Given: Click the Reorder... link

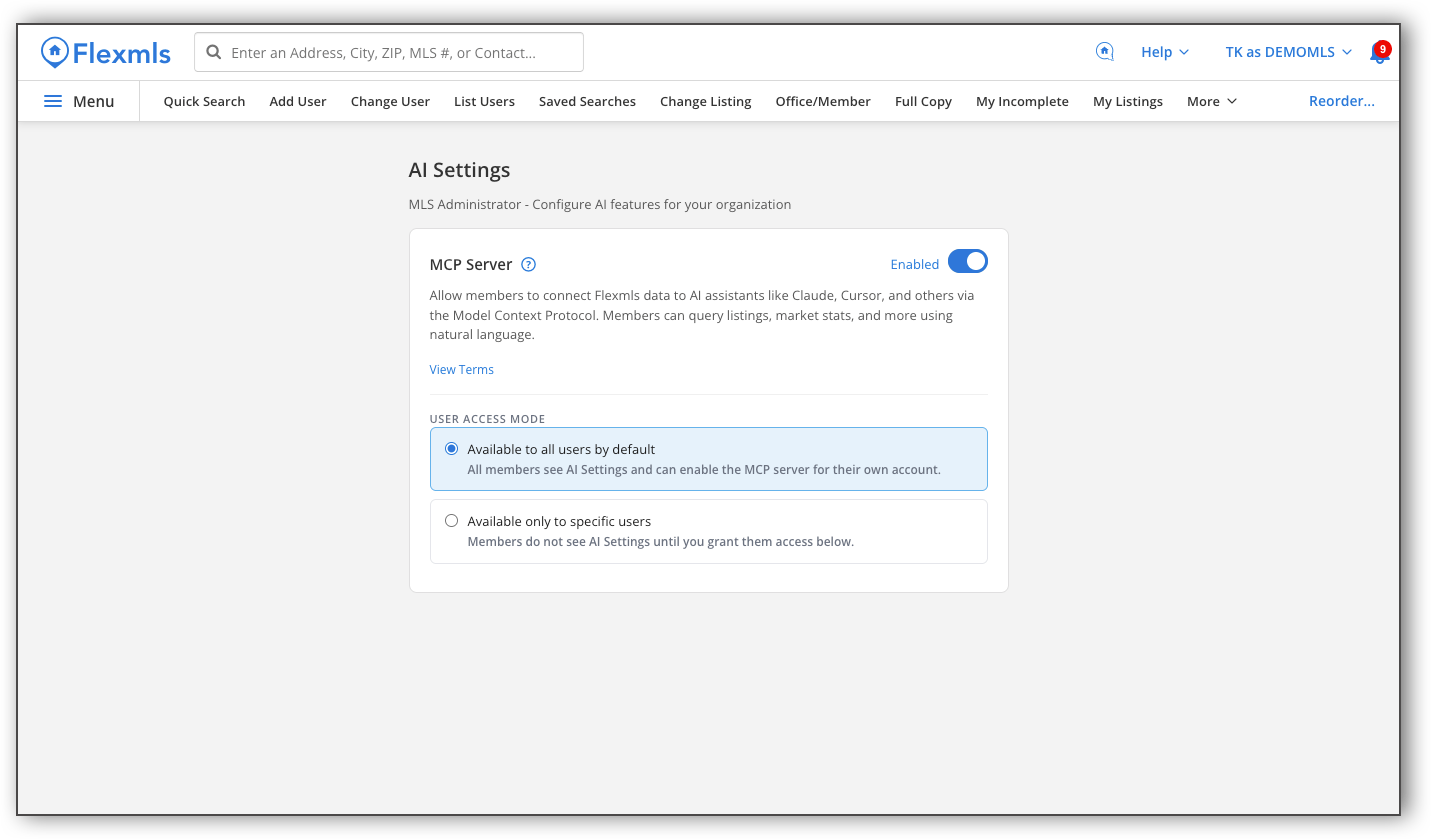Looking at the screenshot, I should click(x=1342, y=101).
